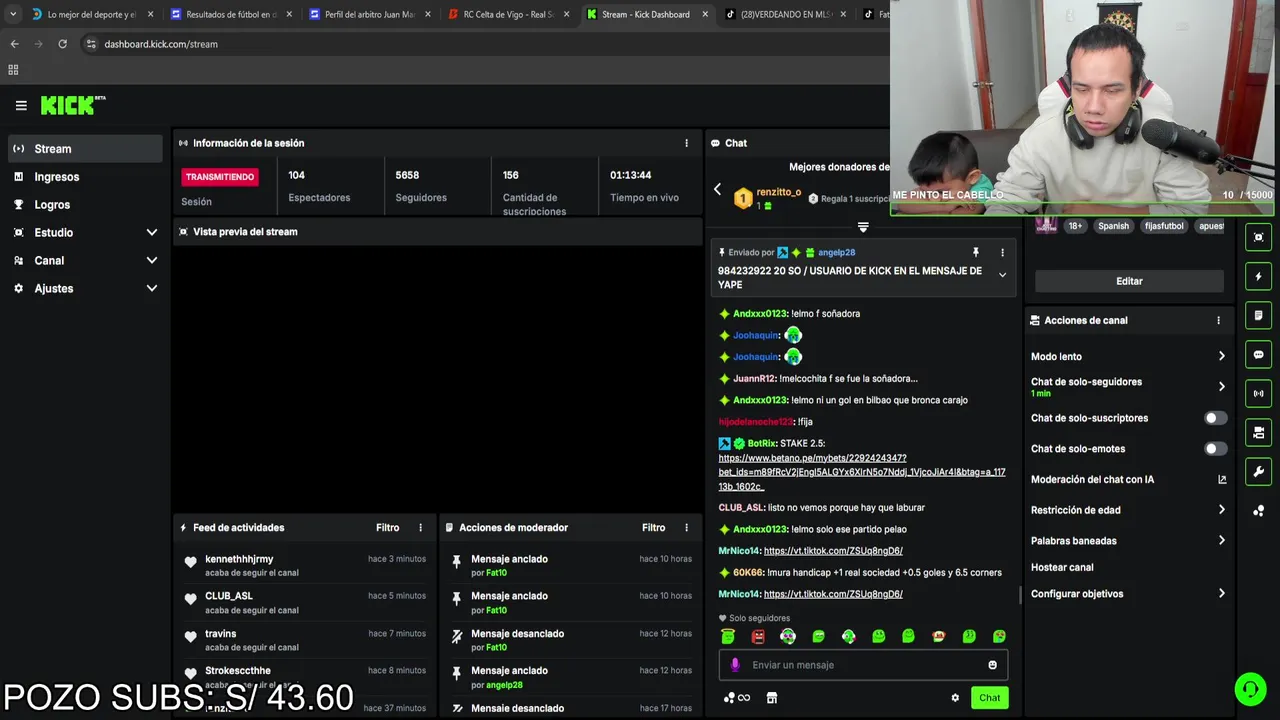
Task: Click the browser back arrow
Action: click(14, 44)
